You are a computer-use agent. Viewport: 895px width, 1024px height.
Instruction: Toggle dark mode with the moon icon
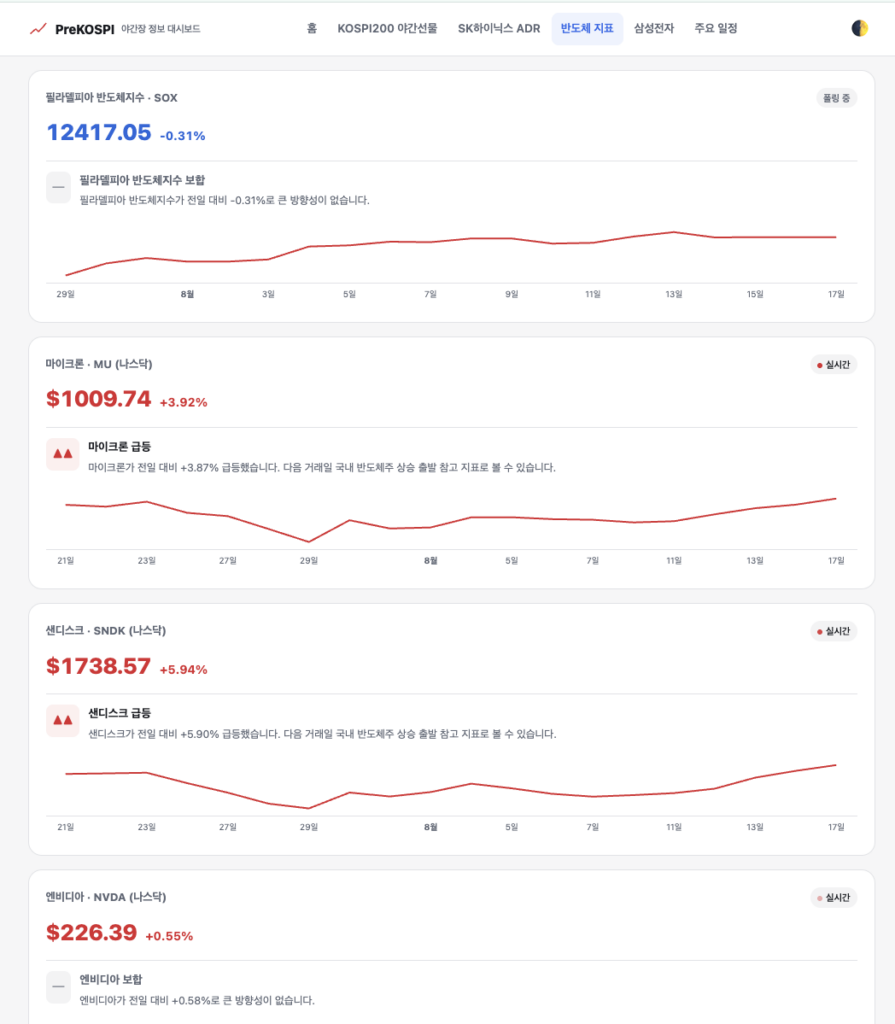pyautogui.click(x=860, y=28)
